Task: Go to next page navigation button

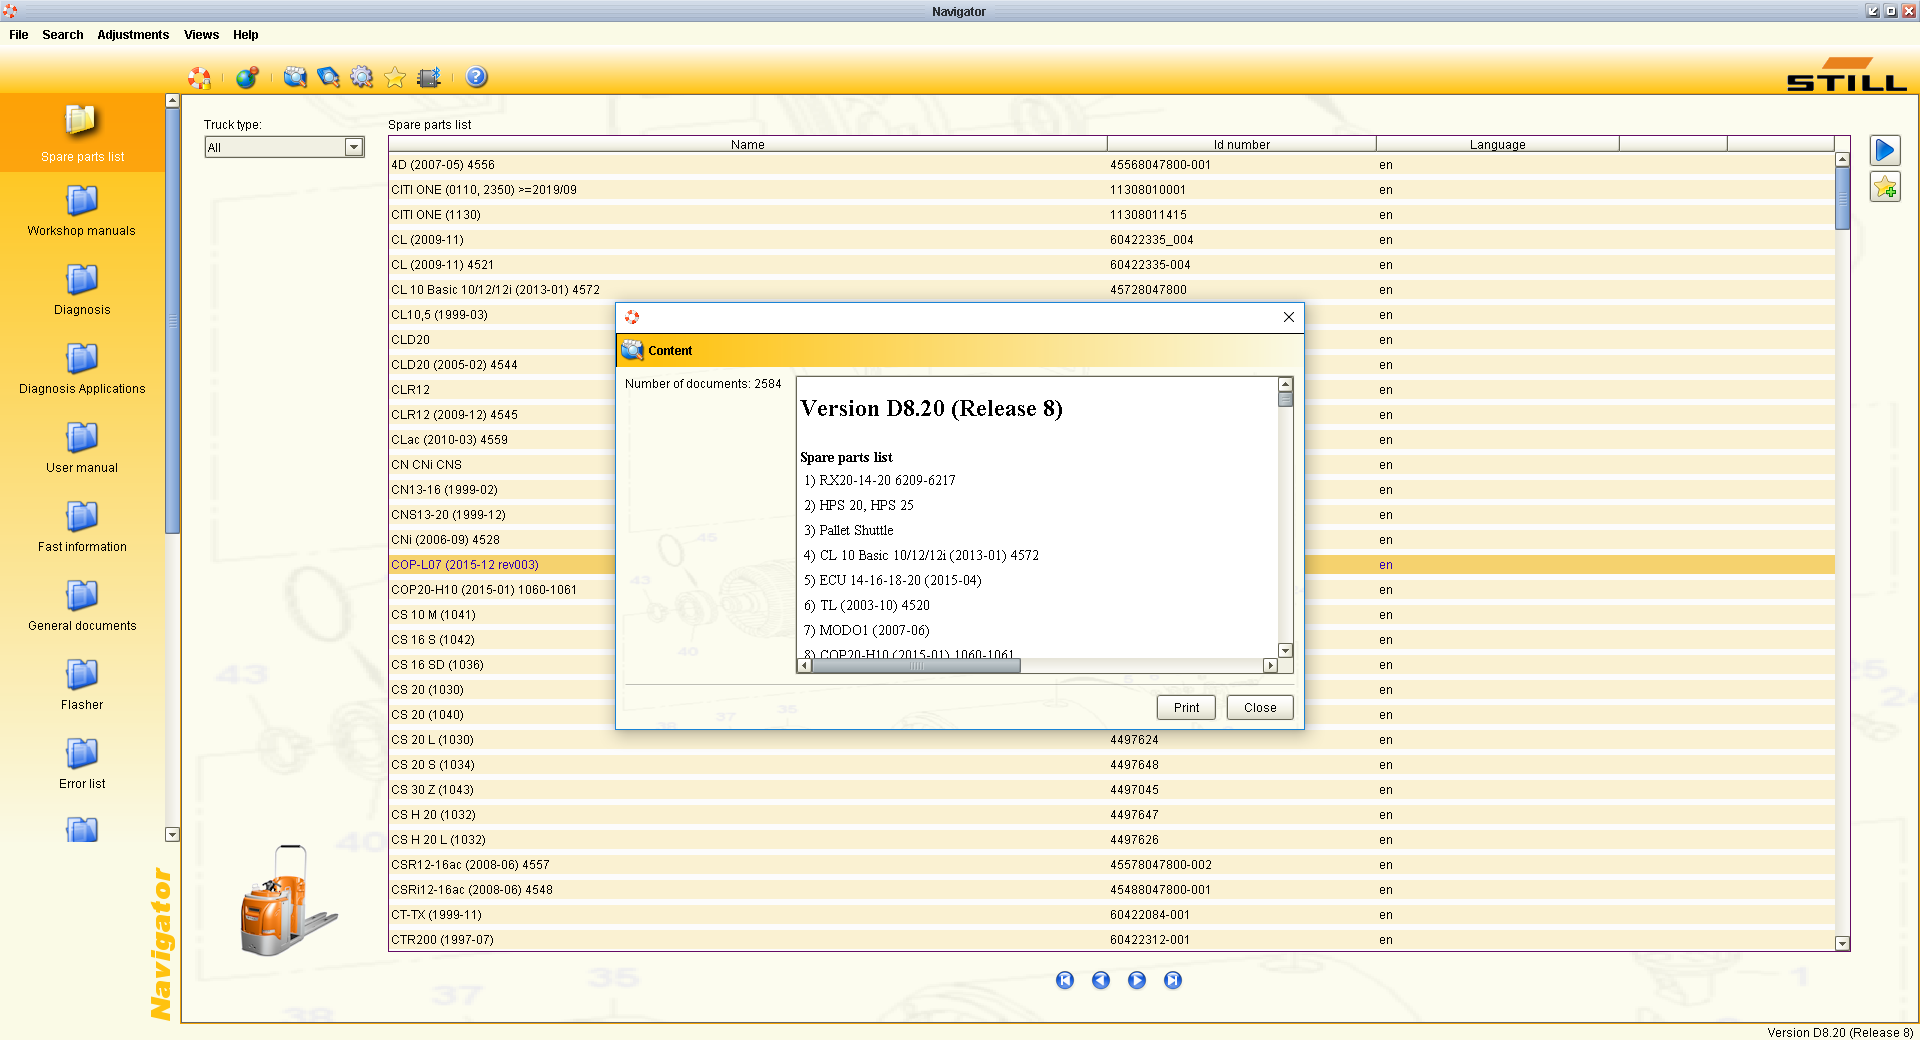Action: coord(1137,980)
